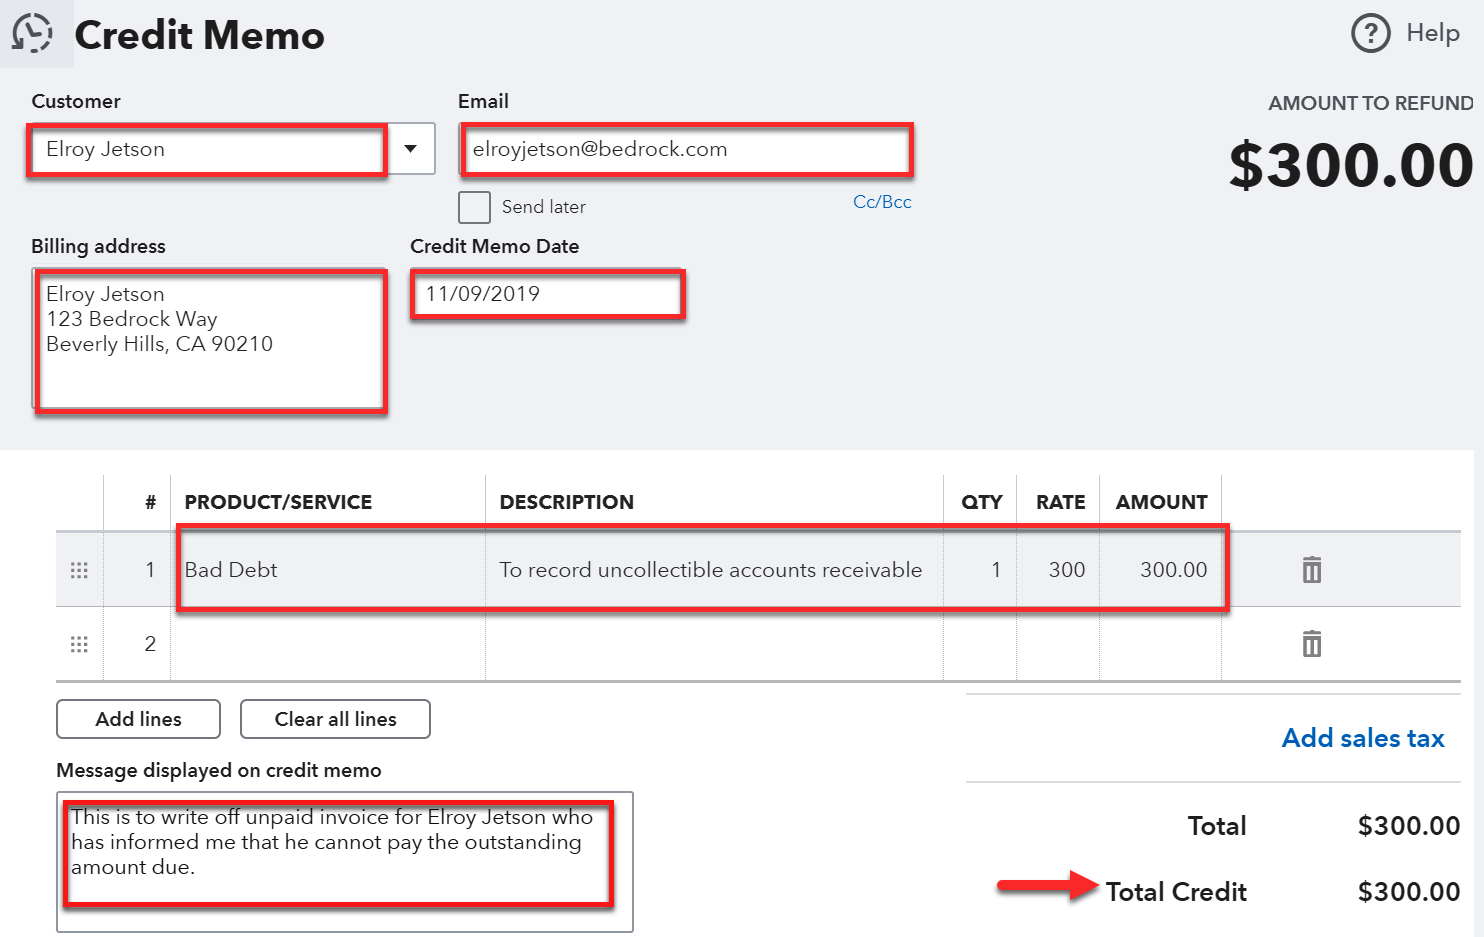Enable the Send later checkbox
This screenshot has height=937, width=1484.
click(x=474, y=207)
